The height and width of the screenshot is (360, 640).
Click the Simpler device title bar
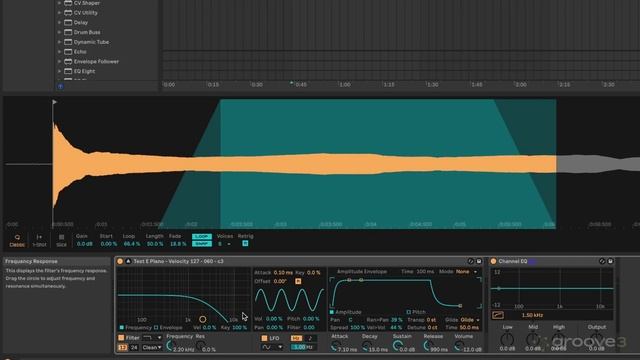299,261
